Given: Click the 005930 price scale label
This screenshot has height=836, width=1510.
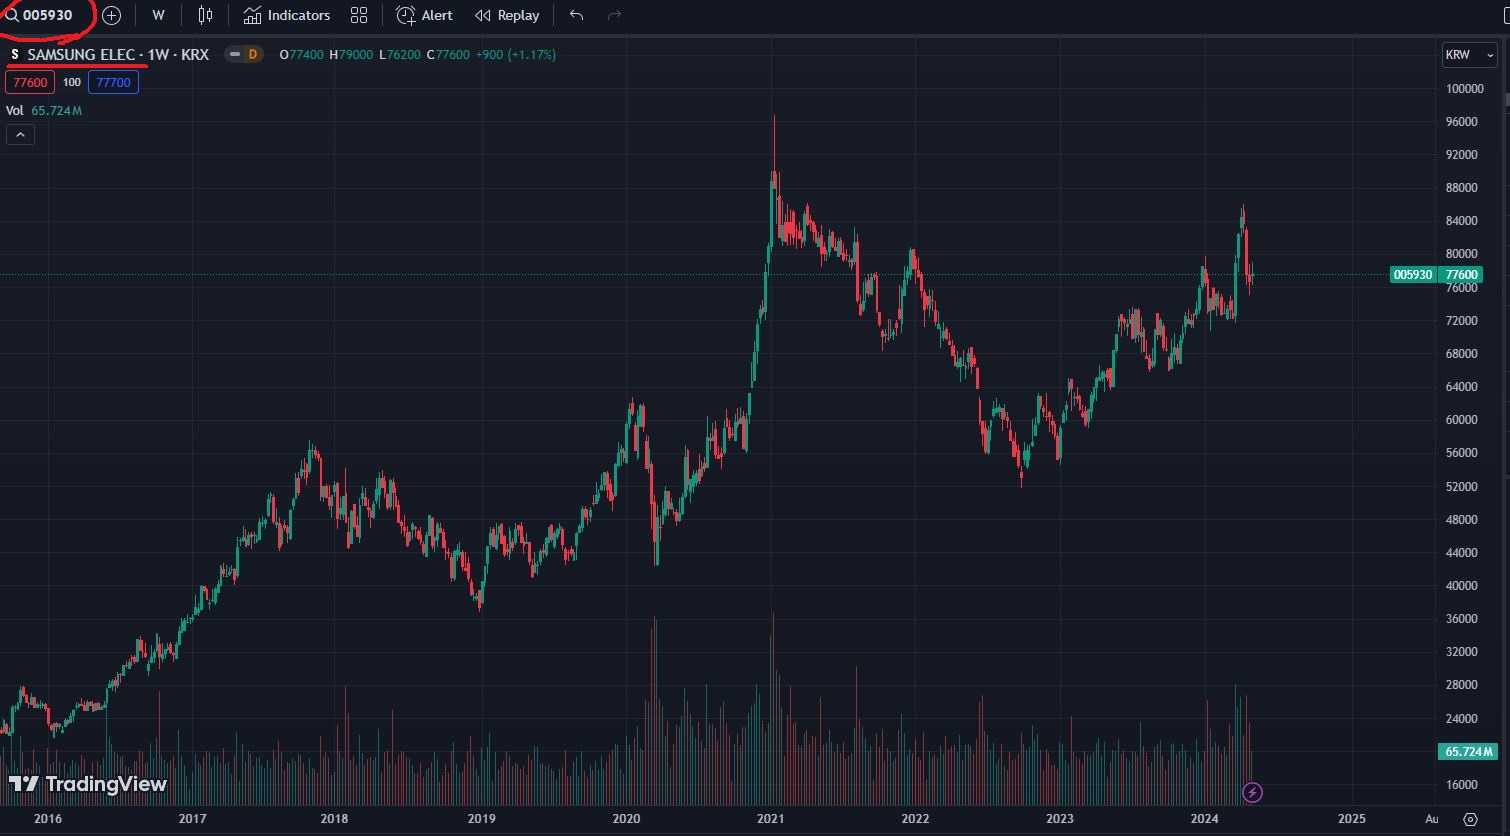Looking at the screenshot, I should [1413, 275].
